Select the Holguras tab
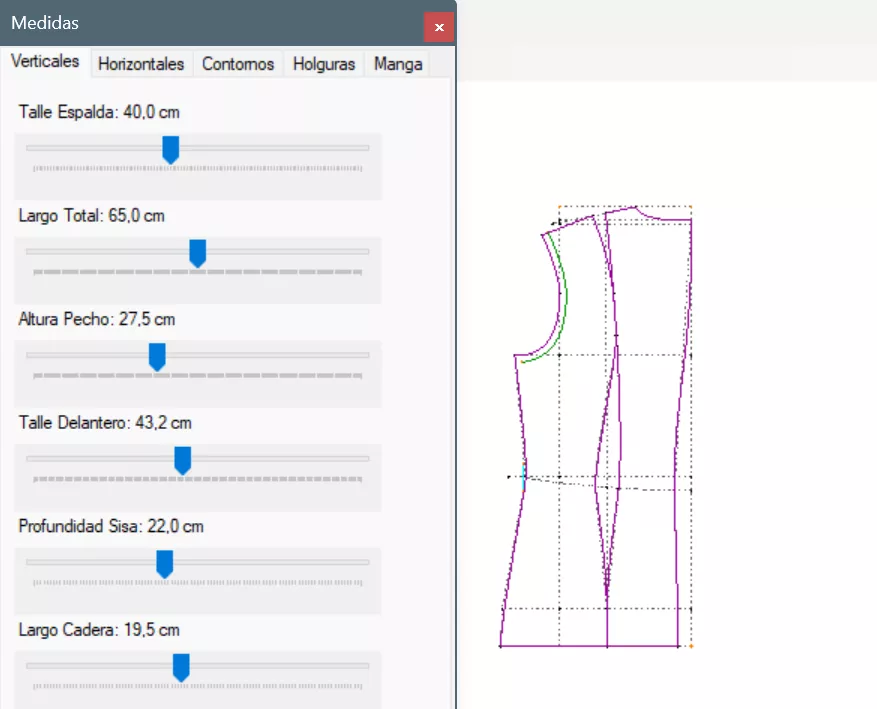 (x=324, y=64)
